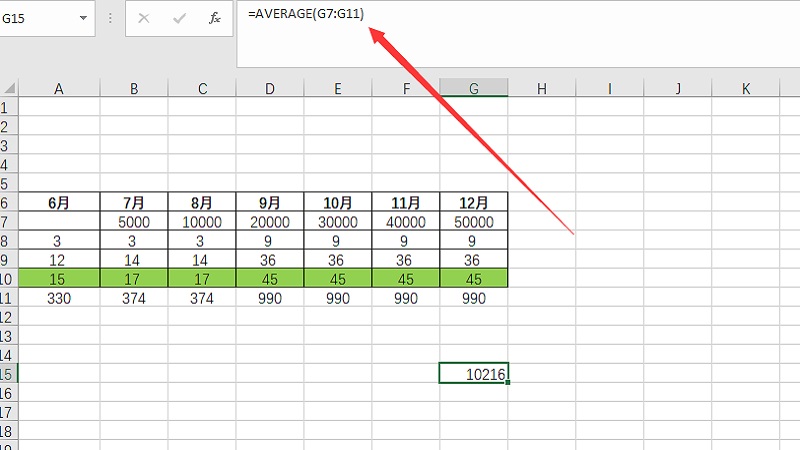800x450 pixels.
Task: Select row 15 header
Action: 8,373
